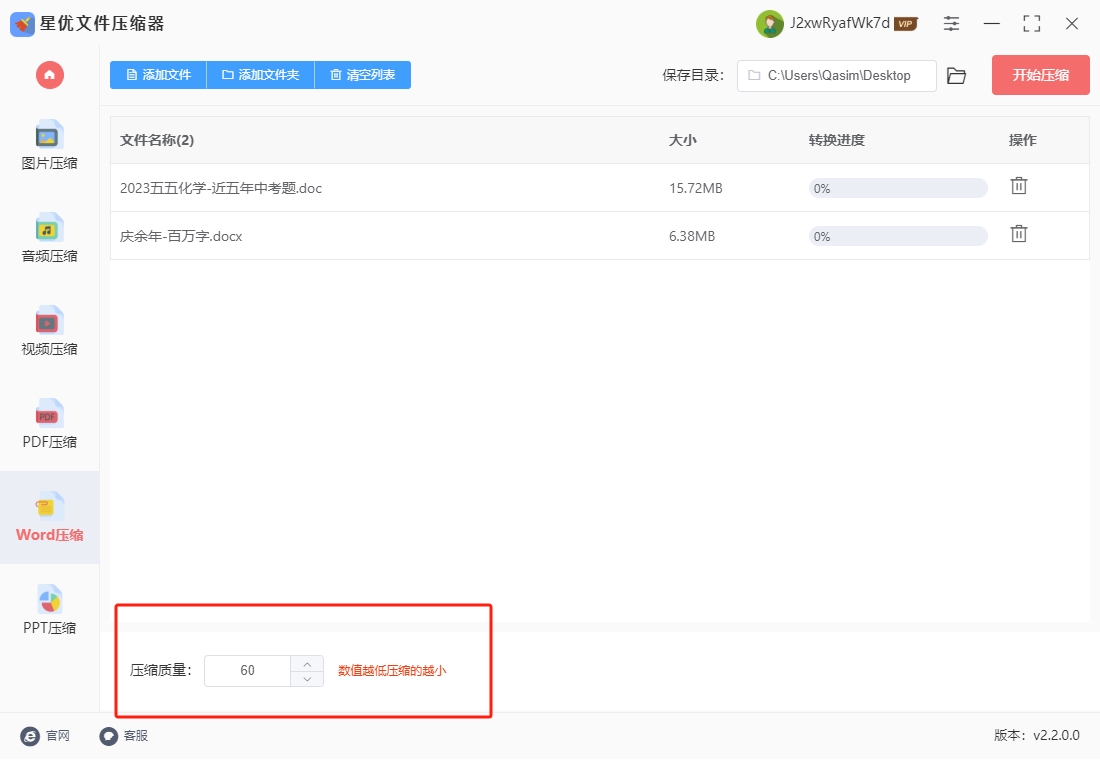Screen dimensions: 1100x760
Task: Go to the home page icon
Action: pyautogui.click(x=50, y=75)
